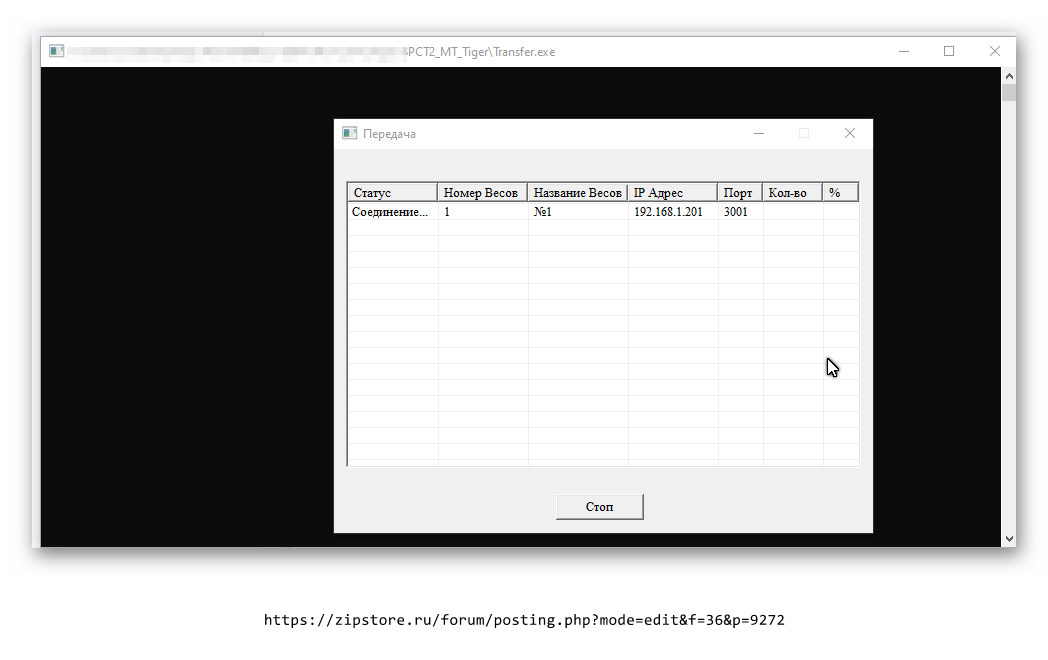Select the Соединение... status row
The width and height of the screenshot is (1048, 660).
[x=390, y=212]
